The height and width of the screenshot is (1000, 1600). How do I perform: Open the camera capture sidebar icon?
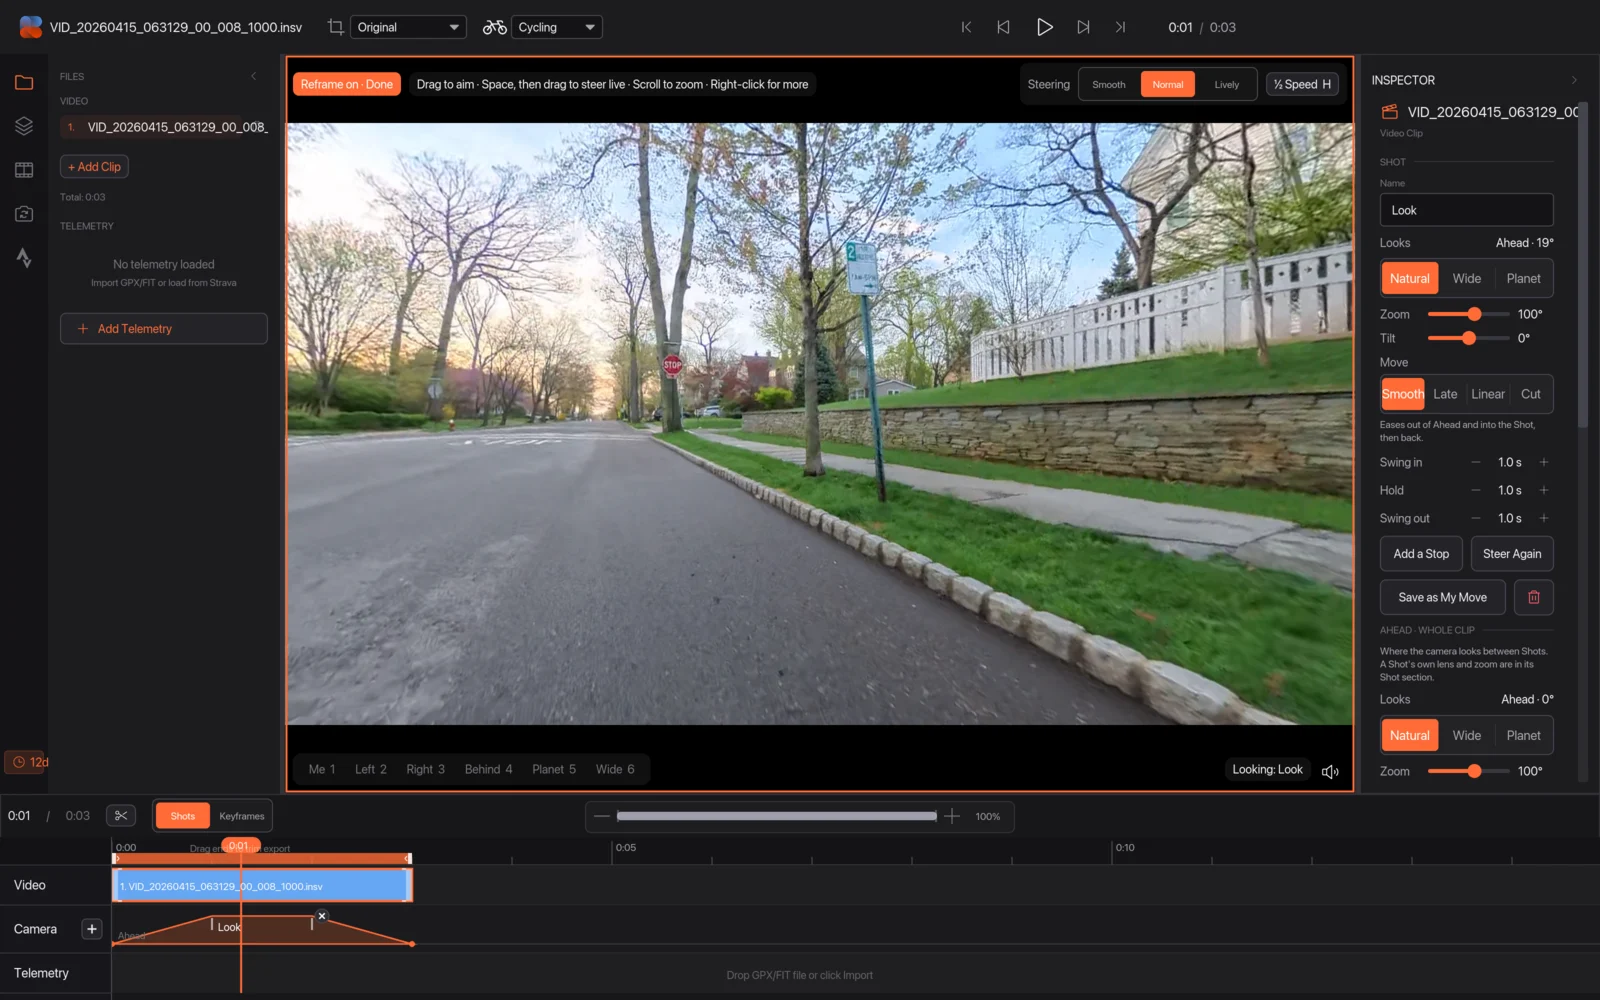pyautogui.click(x=24, y=214)
